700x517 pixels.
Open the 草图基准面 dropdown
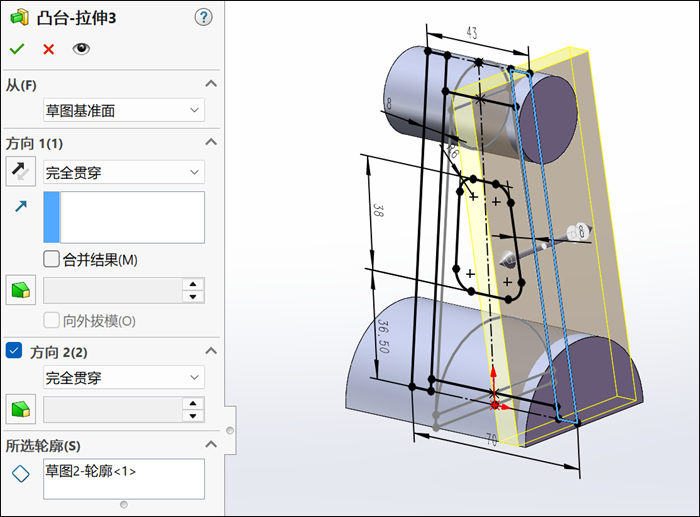[123, 110]
